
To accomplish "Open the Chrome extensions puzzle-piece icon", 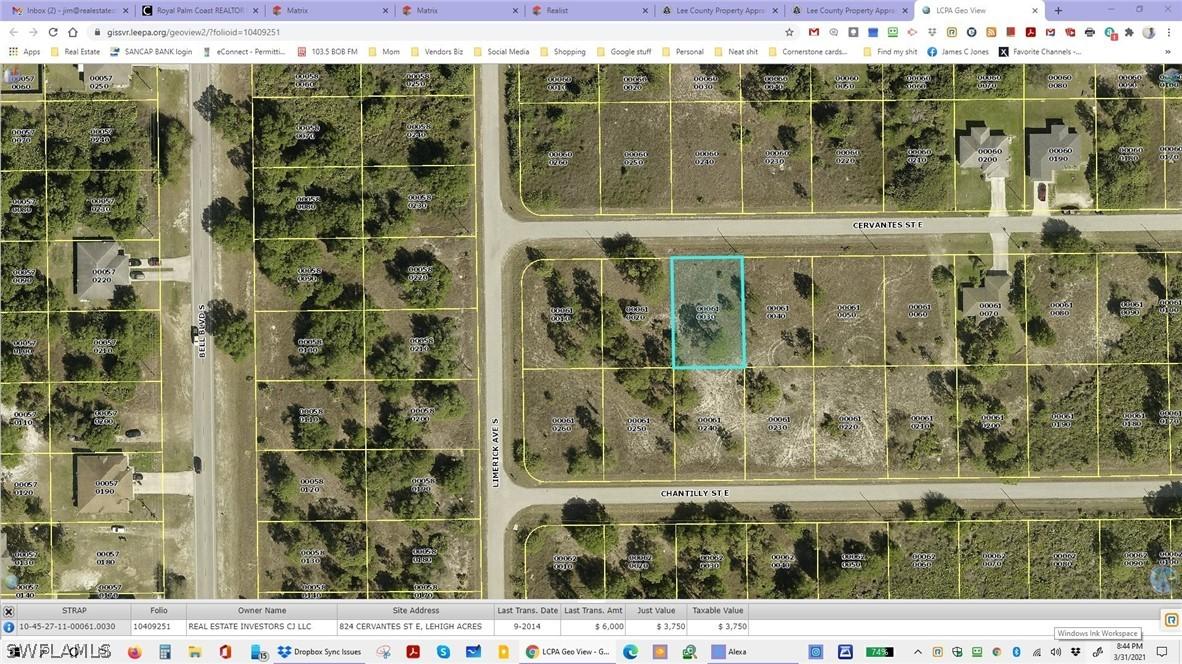I will (x=1130, y=31).
